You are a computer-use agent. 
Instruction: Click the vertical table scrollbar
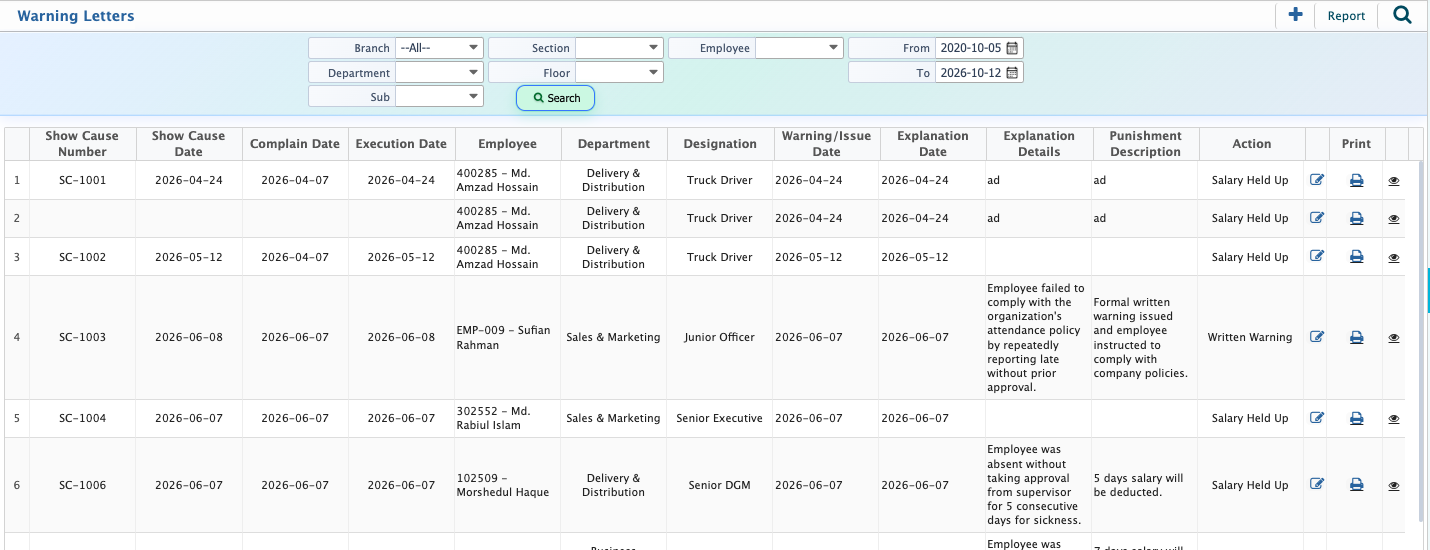[x=1422, y=340]
